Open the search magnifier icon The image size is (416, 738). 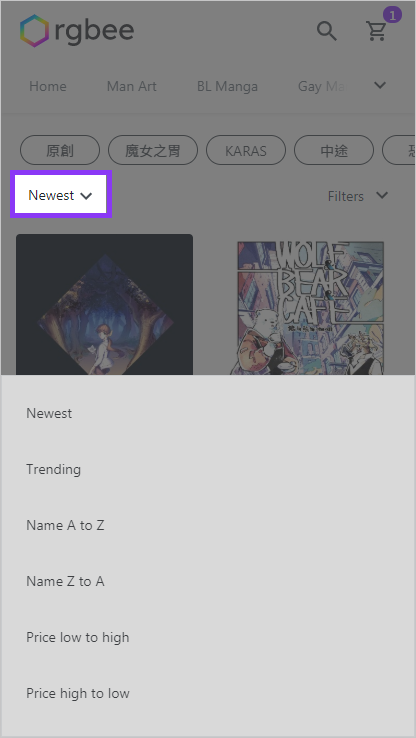click(327, 32)
